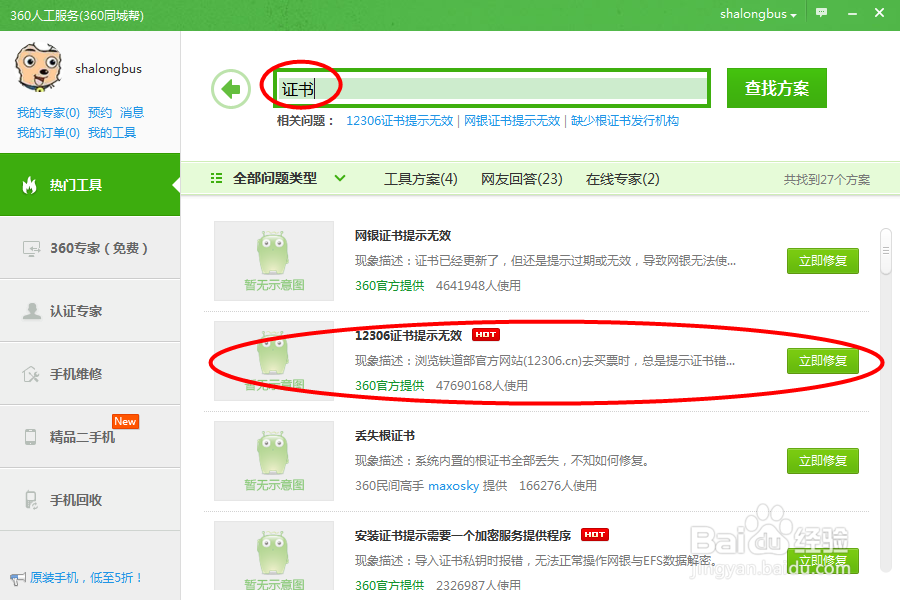900x600 pixels.
Task: Click the flame icon next to 热门工具
Action: coord(29,185)
